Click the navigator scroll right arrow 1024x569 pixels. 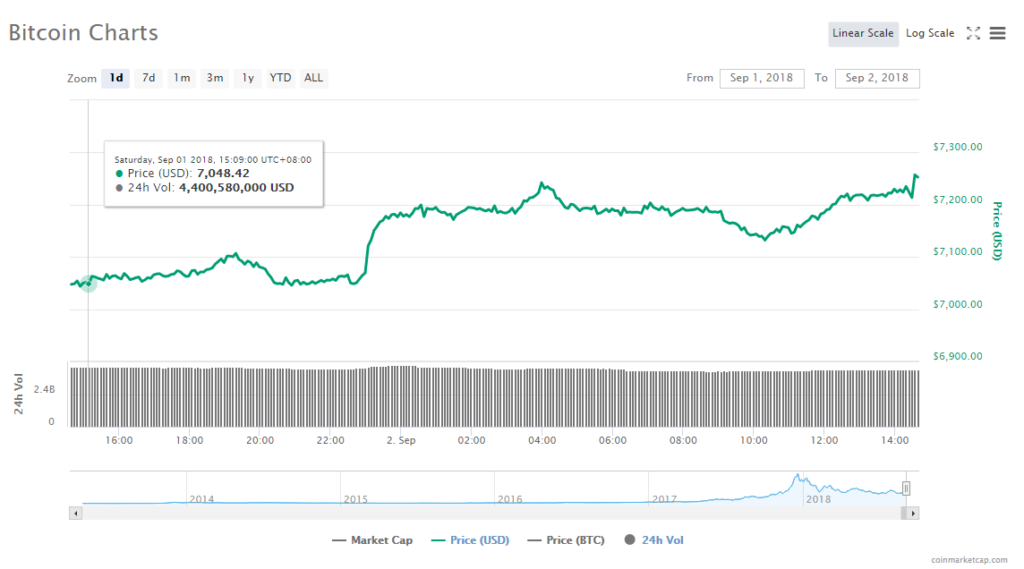[913, 513]
